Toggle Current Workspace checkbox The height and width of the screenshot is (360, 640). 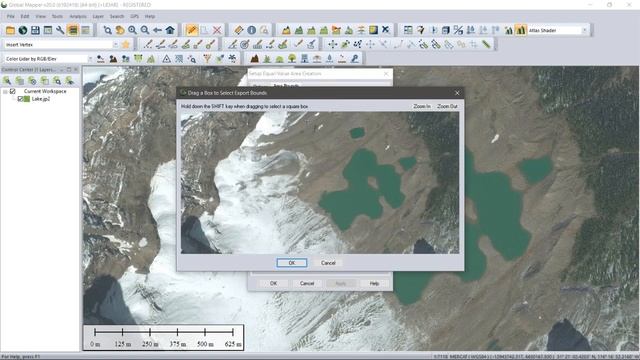(x=13, y=91)
